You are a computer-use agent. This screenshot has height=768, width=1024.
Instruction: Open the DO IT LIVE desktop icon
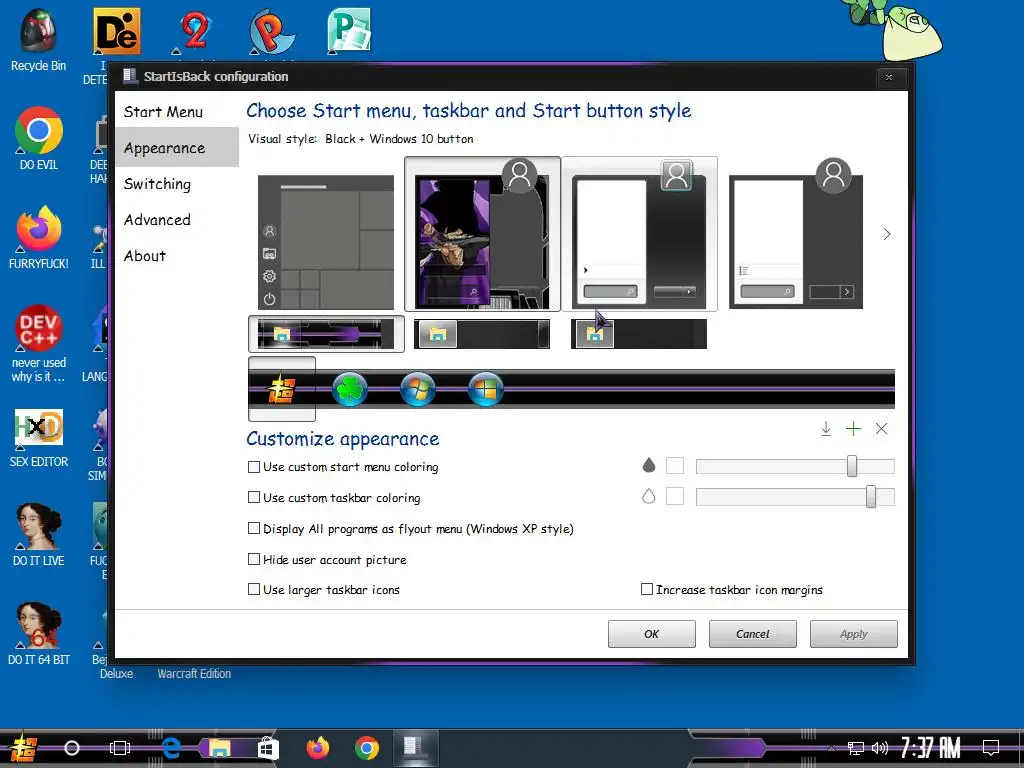pyautogui.click(x=39, y=534)
